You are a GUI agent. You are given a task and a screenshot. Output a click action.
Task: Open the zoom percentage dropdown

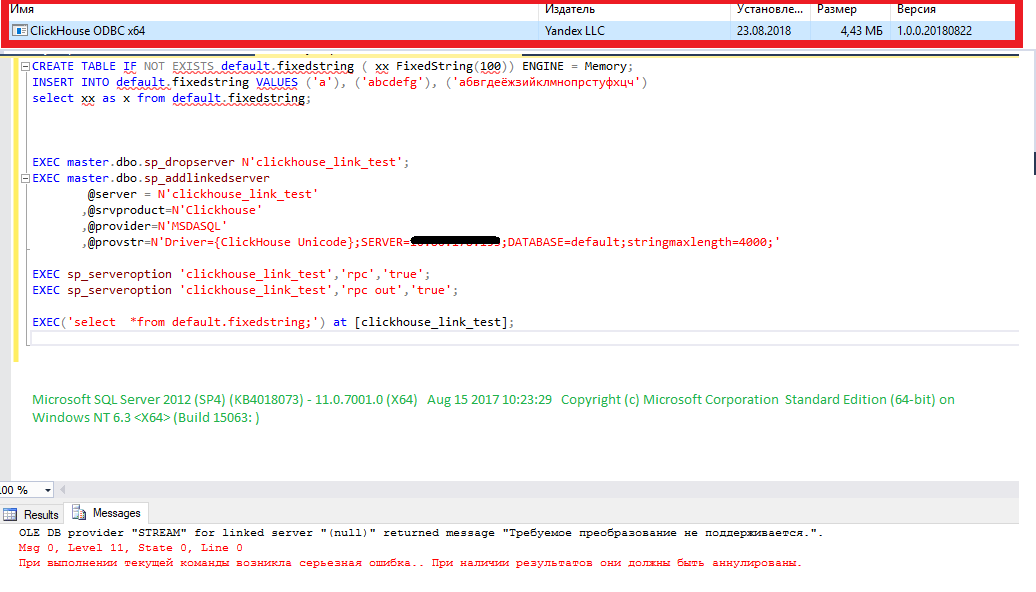[45, 490]
